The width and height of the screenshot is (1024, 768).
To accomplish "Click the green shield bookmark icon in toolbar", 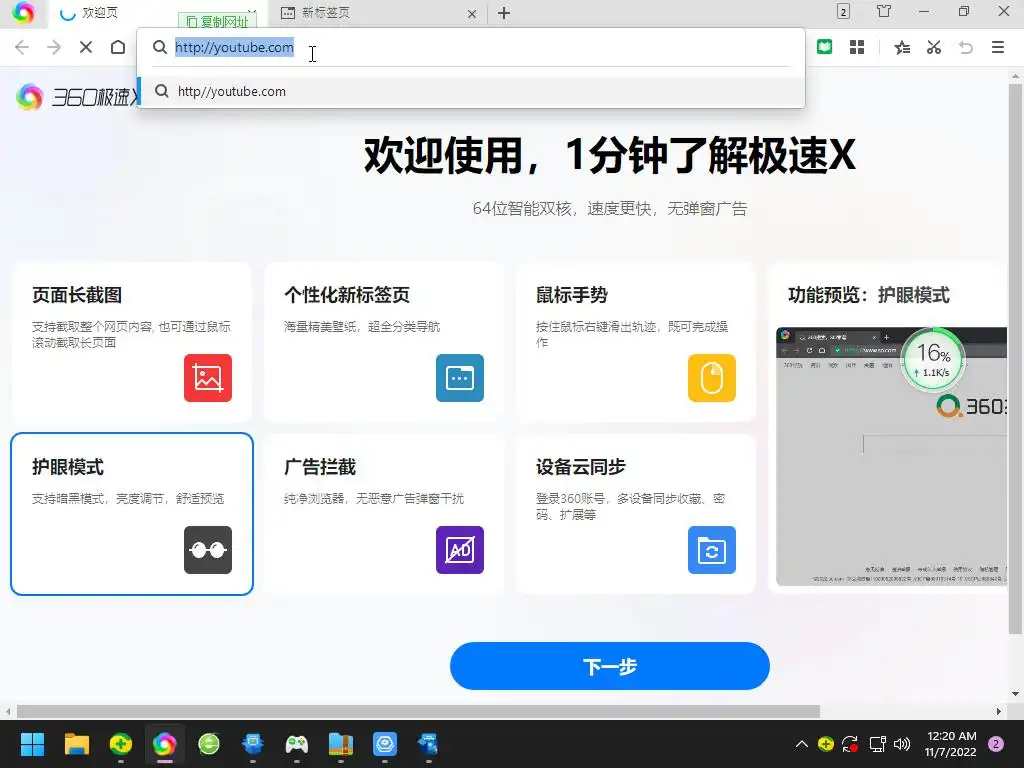I will pyautogui.click(x=825, y=47).
